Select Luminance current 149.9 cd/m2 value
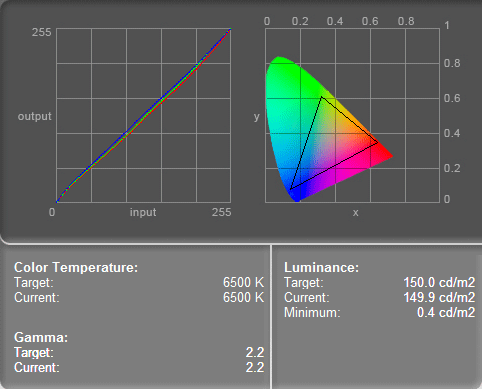 (439, 297)
